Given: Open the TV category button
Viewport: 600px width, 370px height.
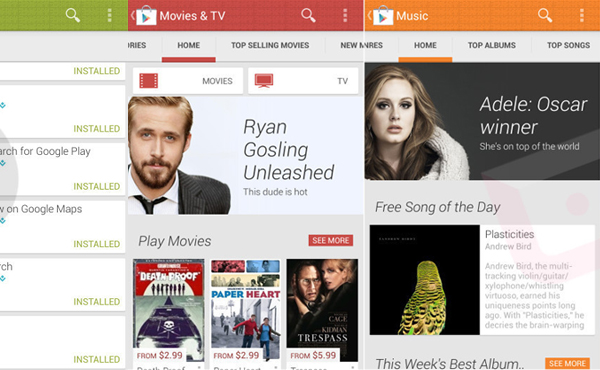Looking at the screenshot, I should (x=303, y=81).
